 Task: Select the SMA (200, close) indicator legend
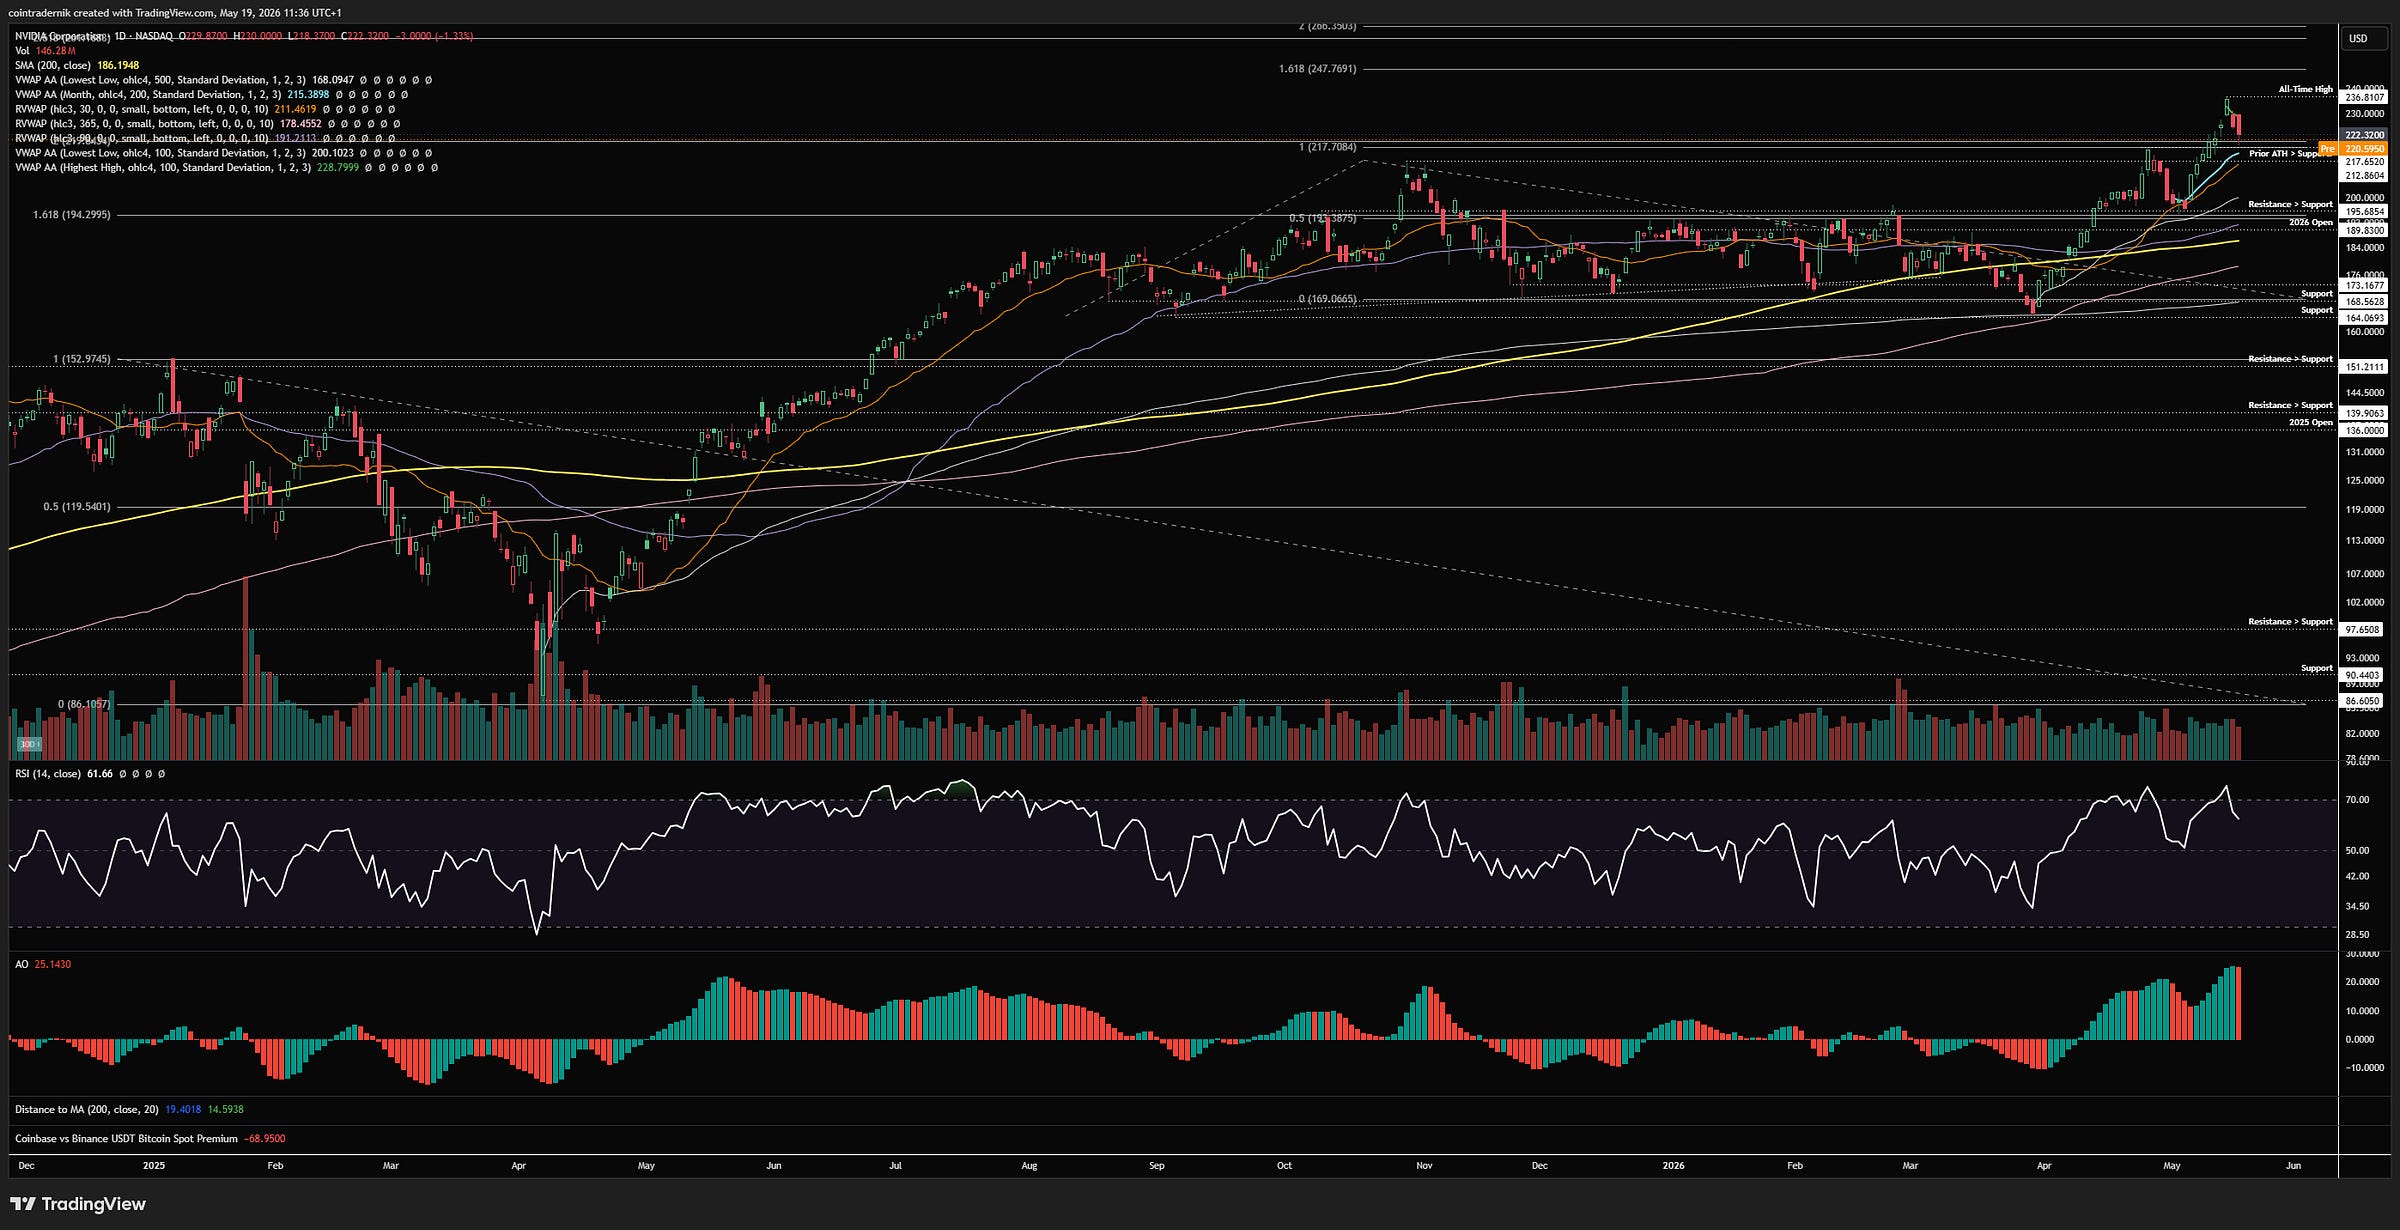(x=77, y=65)
